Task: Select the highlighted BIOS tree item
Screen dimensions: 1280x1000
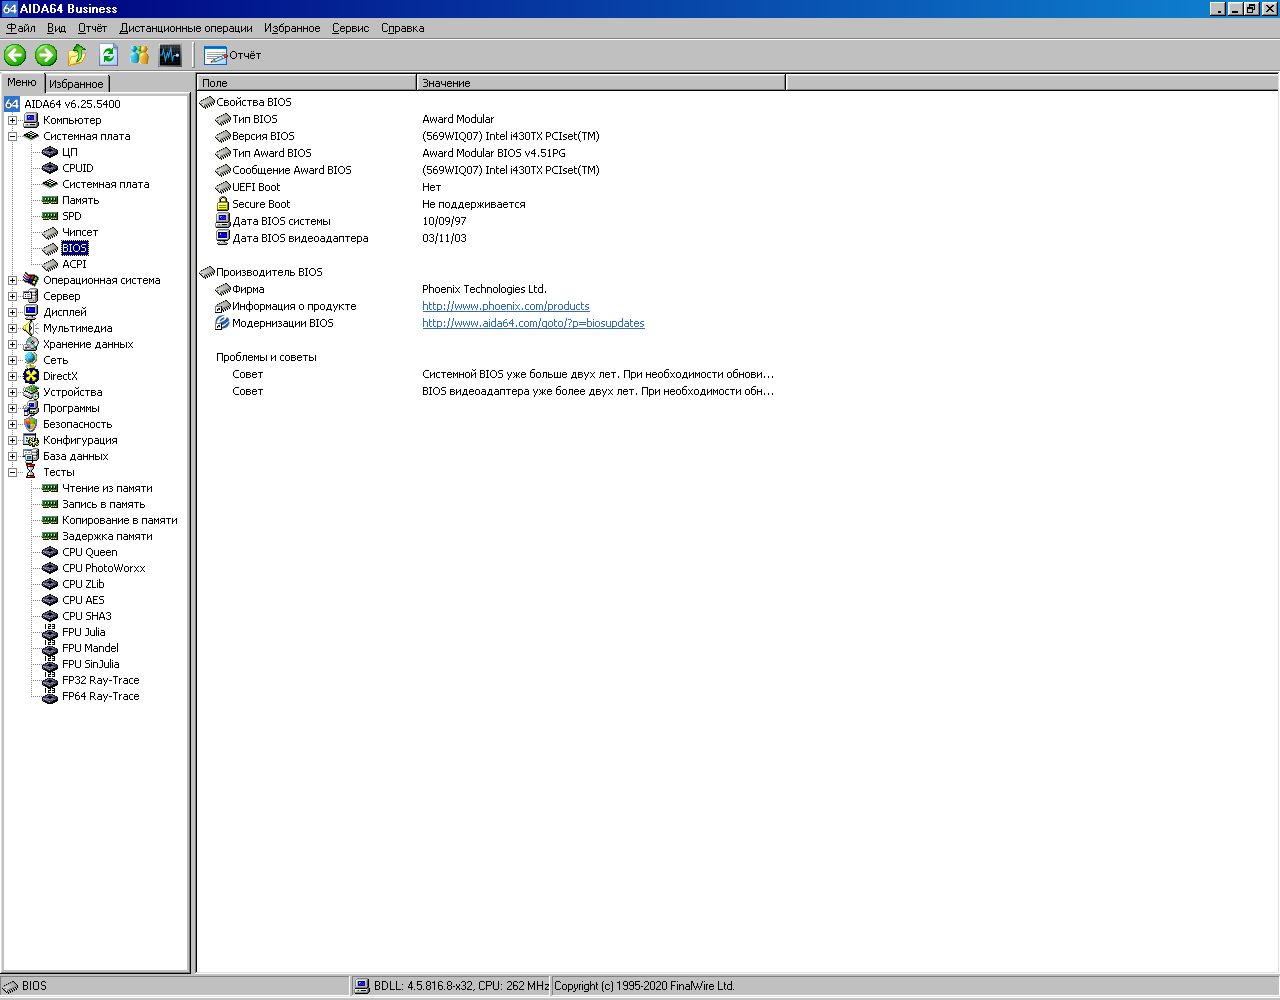Action: (x=74, y=248)
